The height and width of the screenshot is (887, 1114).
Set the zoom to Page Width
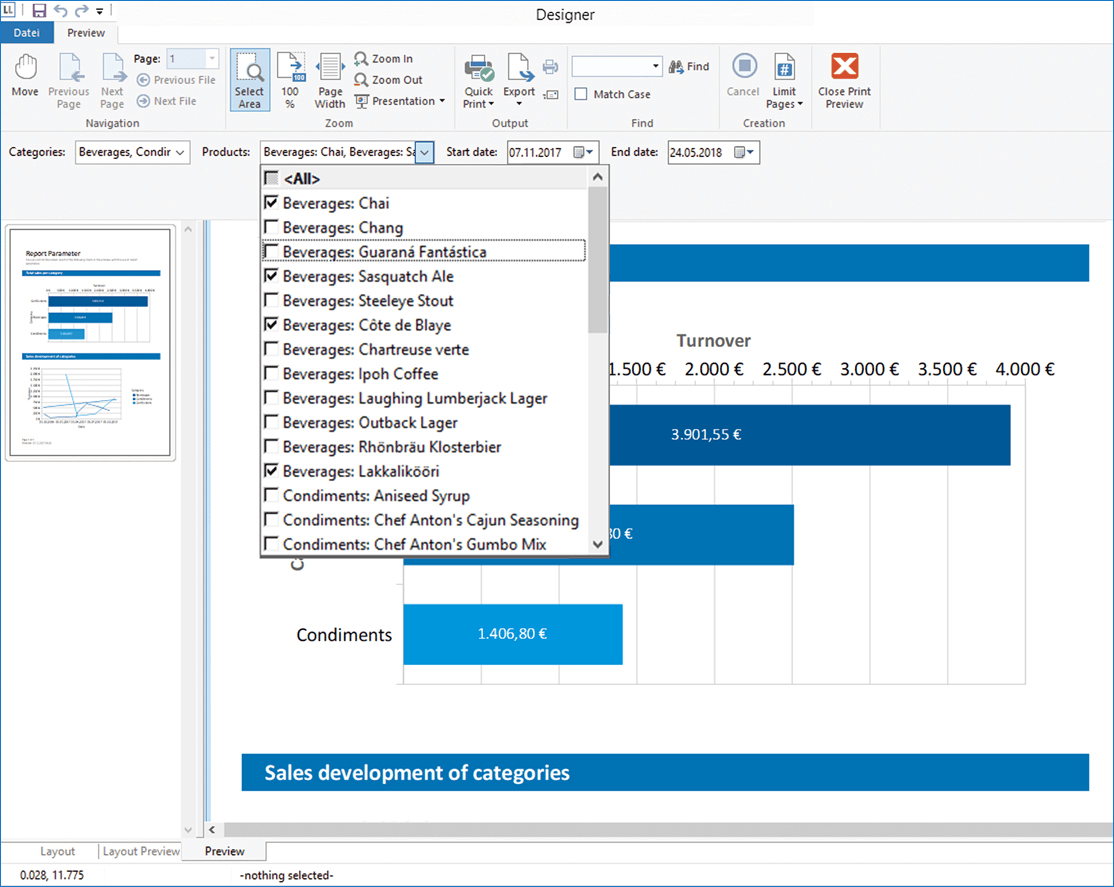(x=330, y=80)
